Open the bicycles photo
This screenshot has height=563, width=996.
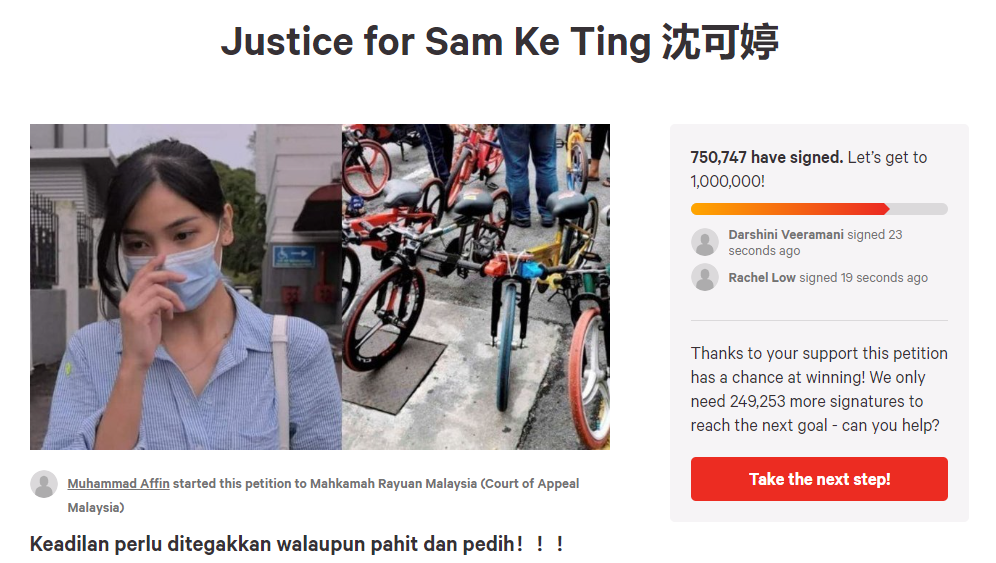click(476, 287)
